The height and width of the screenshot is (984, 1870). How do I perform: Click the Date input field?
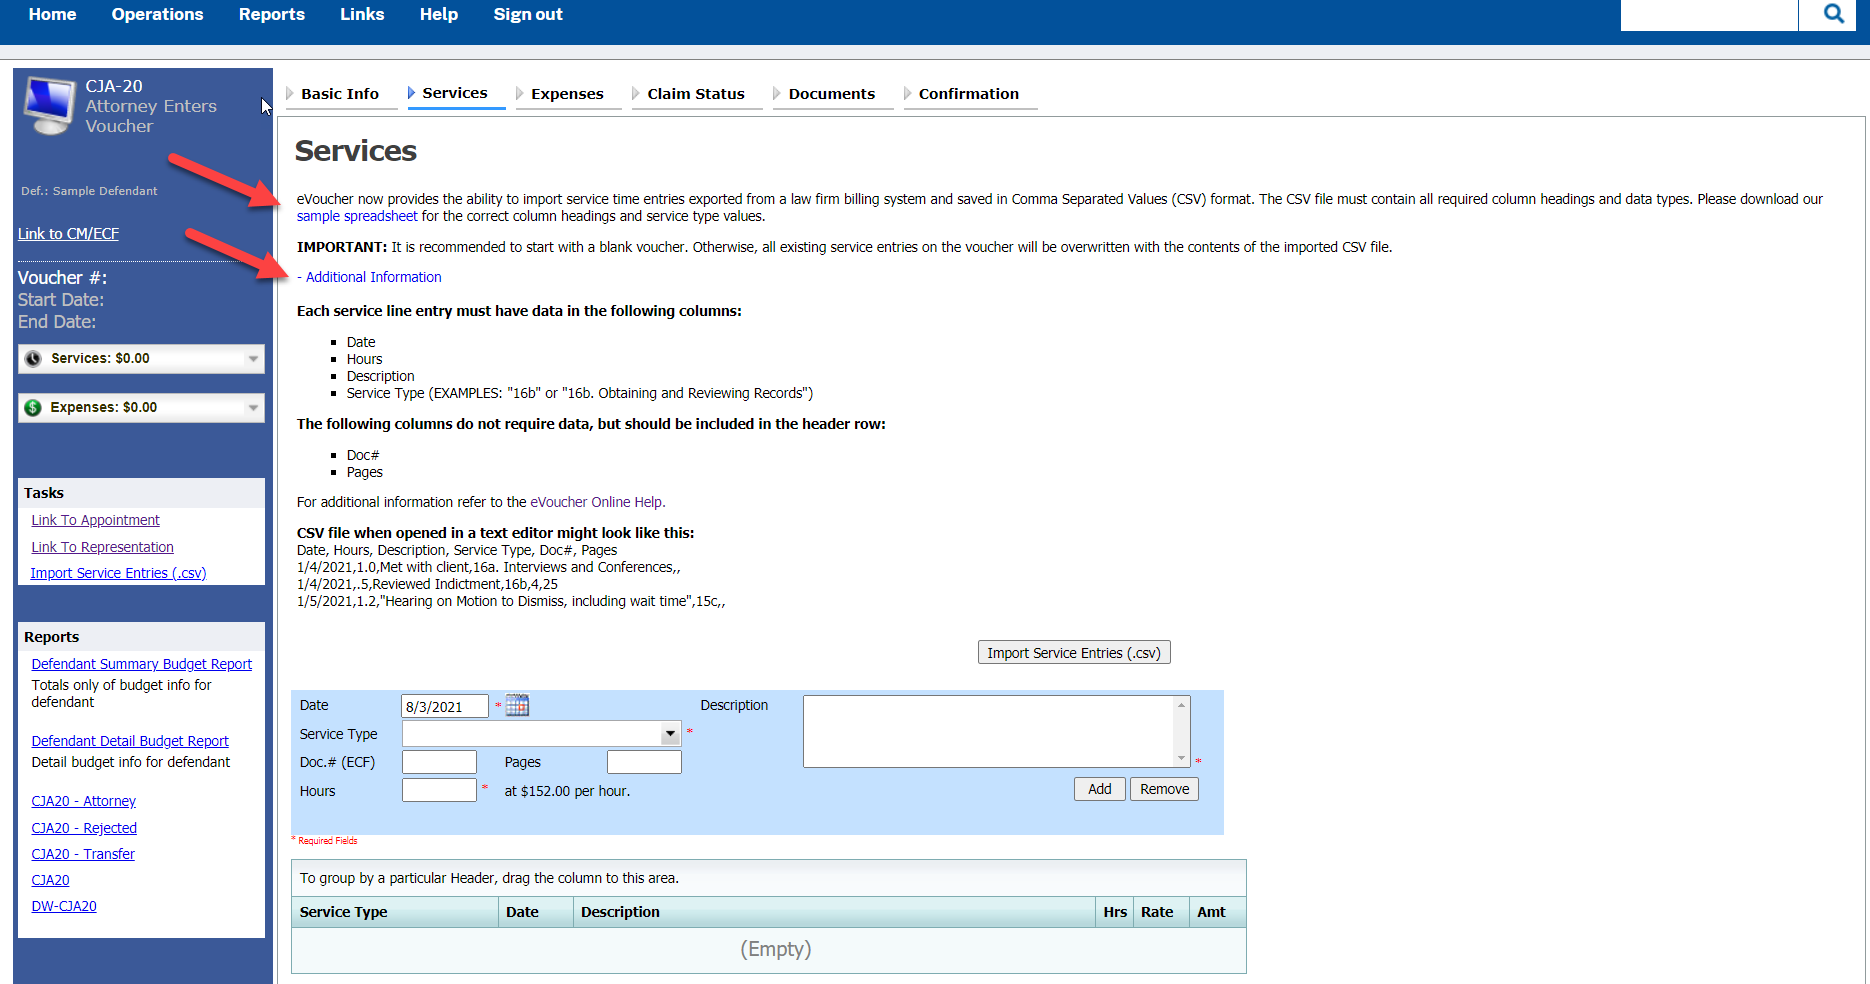coord(444,705)
